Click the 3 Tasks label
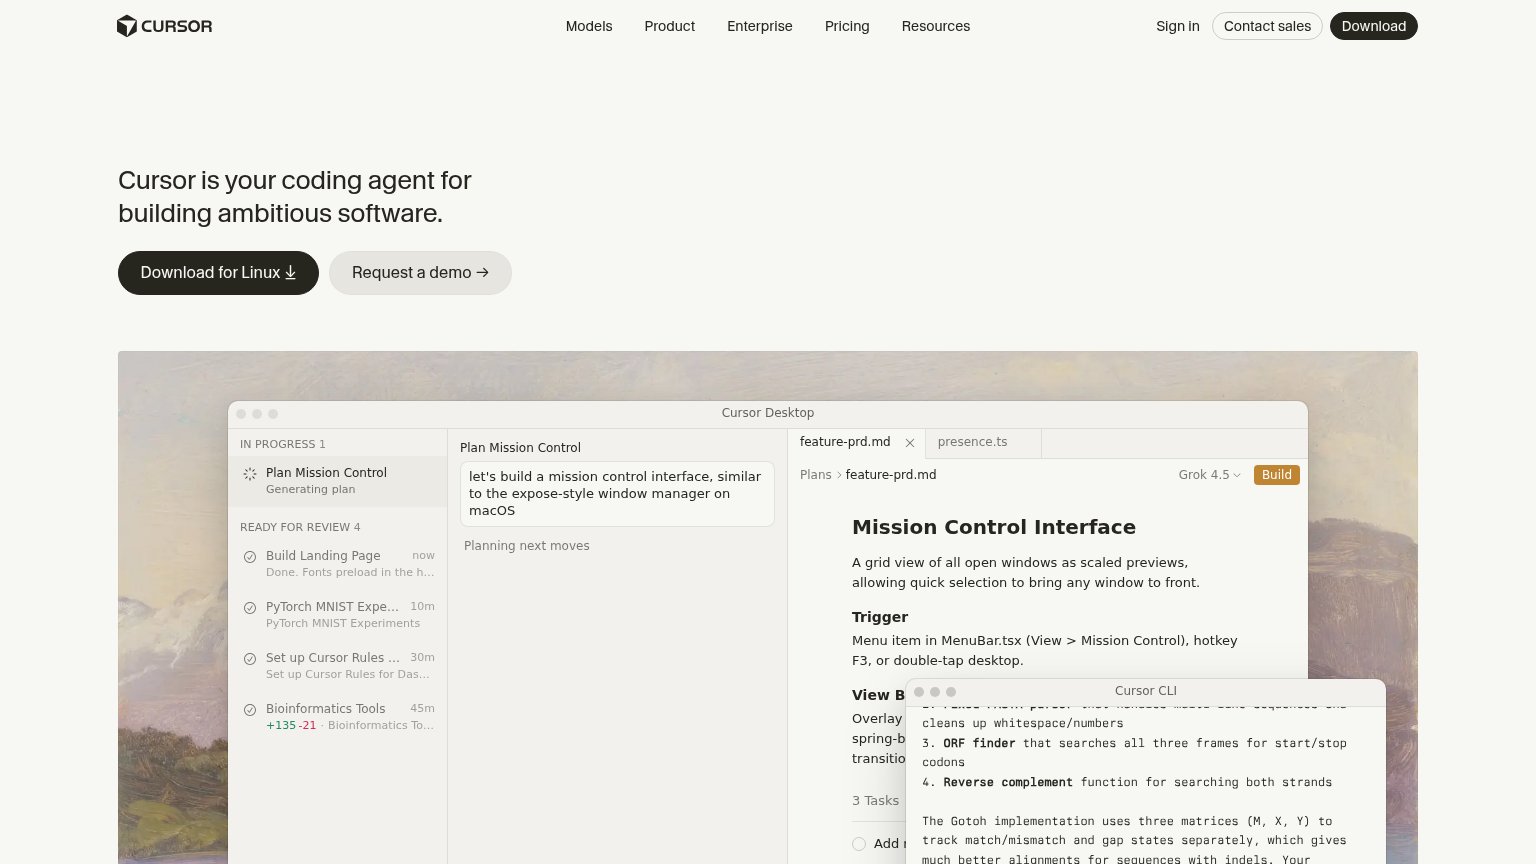This screenshot has height=864, width=1536. point(876,801)
